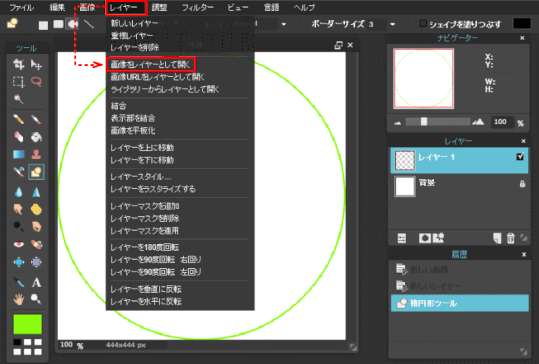Select the Eraser tool
The width and height of the screenshot is (539, 364).
[19, 137]
